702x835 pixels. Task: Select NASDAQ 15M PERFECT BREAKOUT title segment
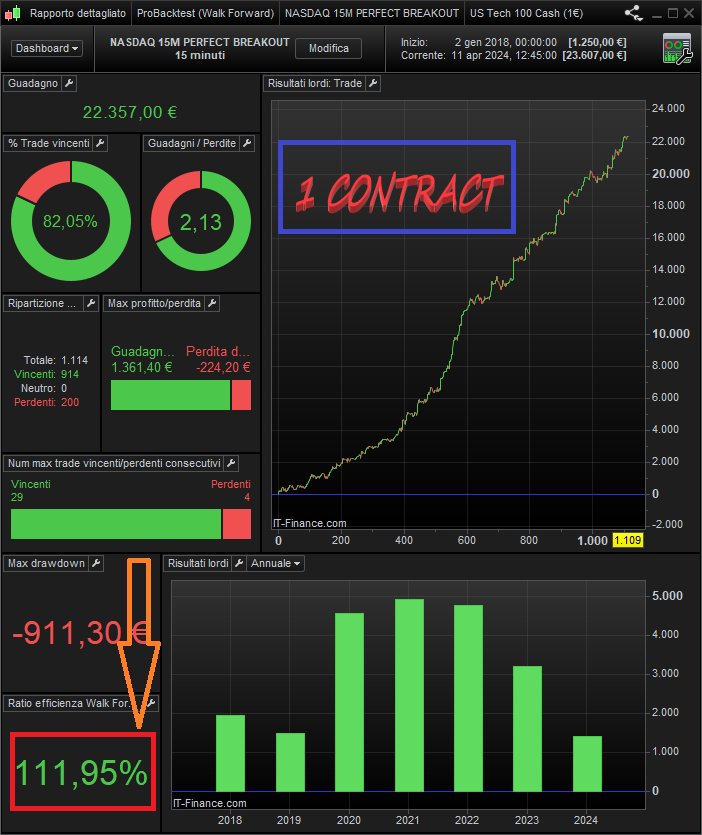[372, 13]
